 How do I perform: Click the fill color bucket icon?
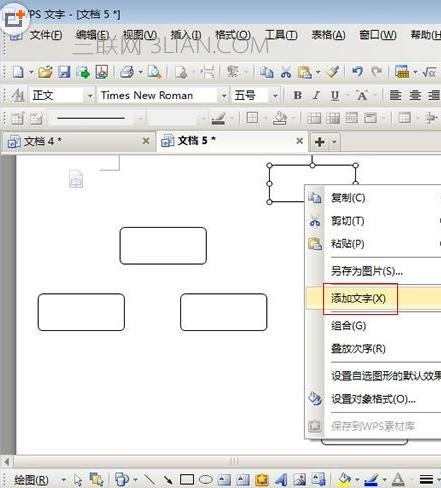tap(344, 479)
